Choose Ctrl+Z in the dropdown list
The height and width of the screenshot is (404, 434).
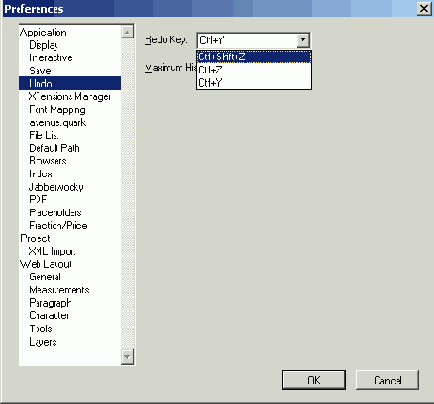click(x=254, y=70)
